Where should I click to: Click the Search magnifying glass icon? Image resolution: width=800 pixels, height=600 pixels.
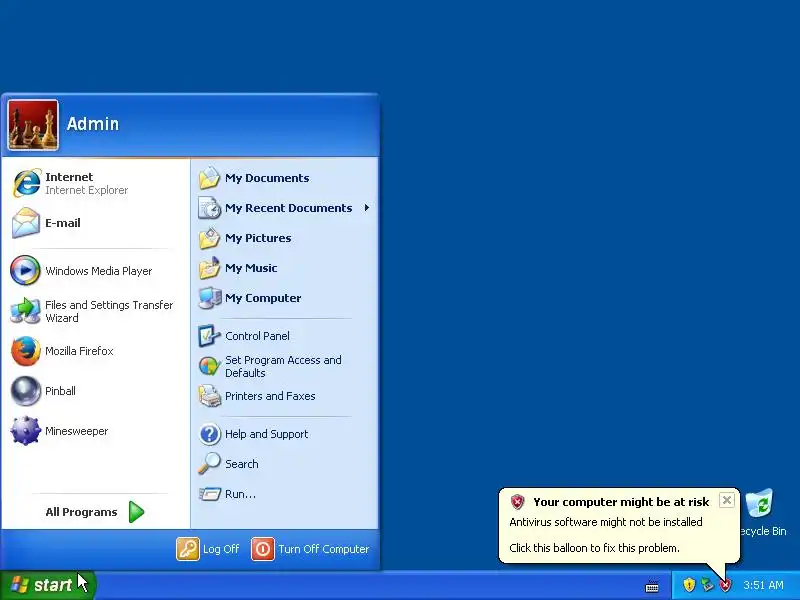tap(210, 464)
